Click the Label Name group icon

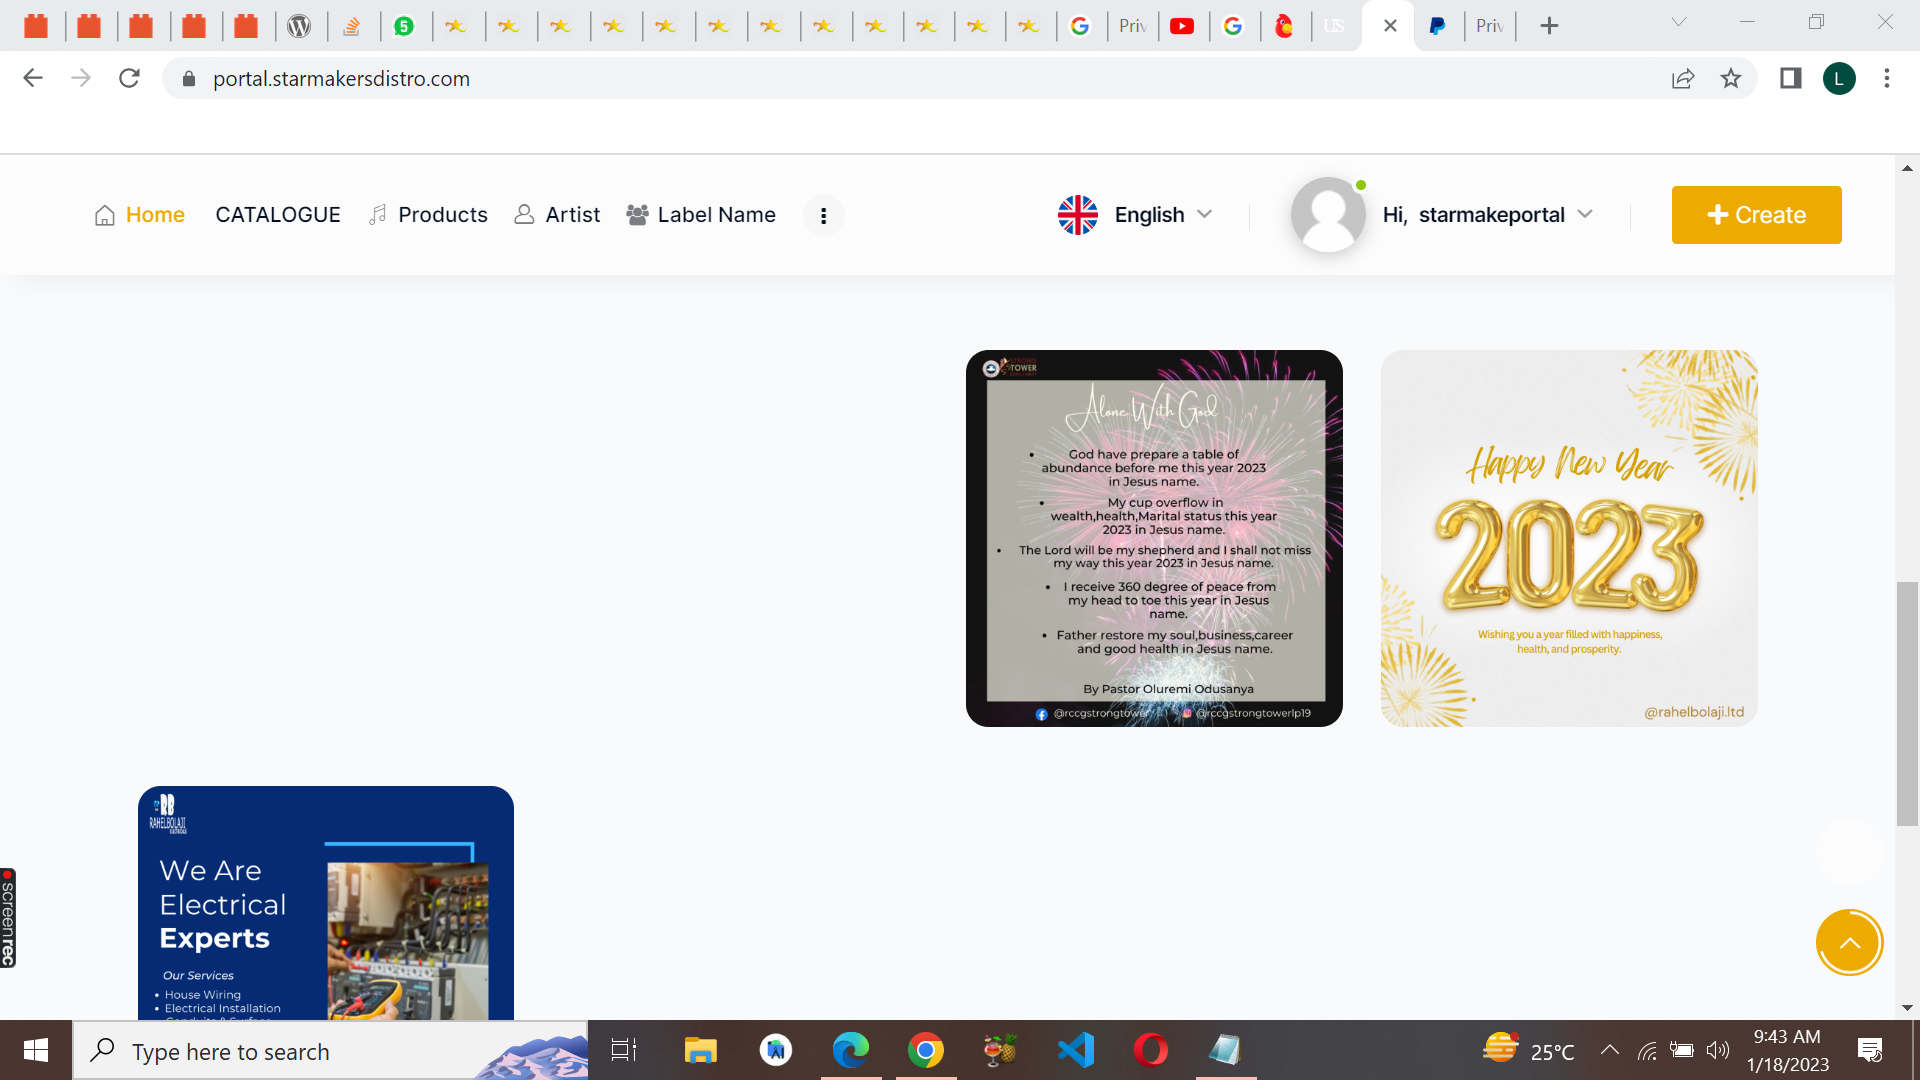[x=637, y=215]
